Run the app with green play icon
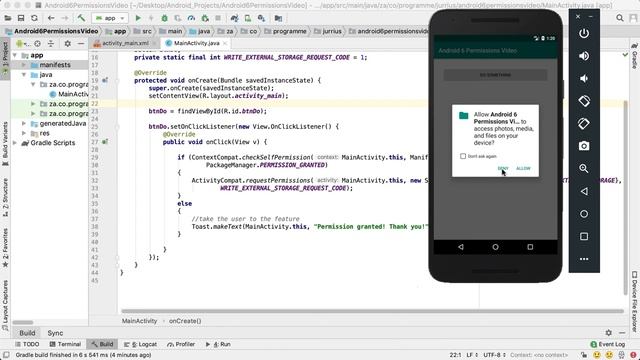The image size is (640, 360). 138,18
